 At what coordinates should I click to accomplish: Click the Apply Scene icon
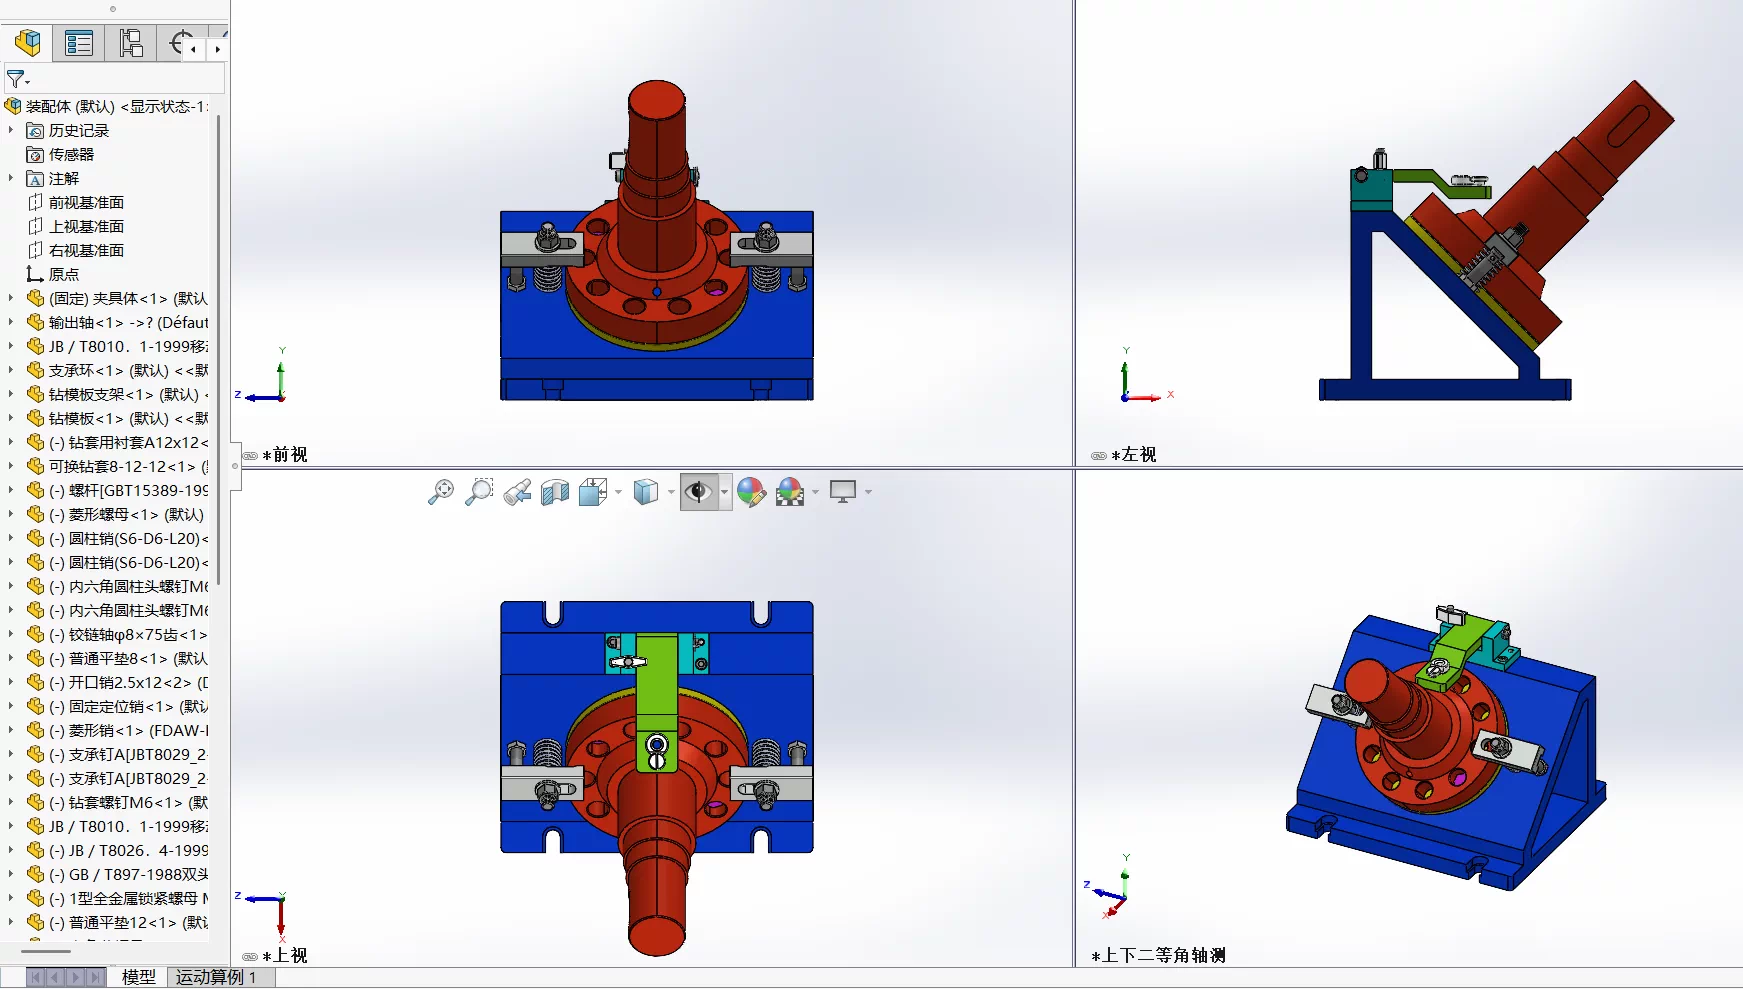pyautogui.click(x=790, y=492)
